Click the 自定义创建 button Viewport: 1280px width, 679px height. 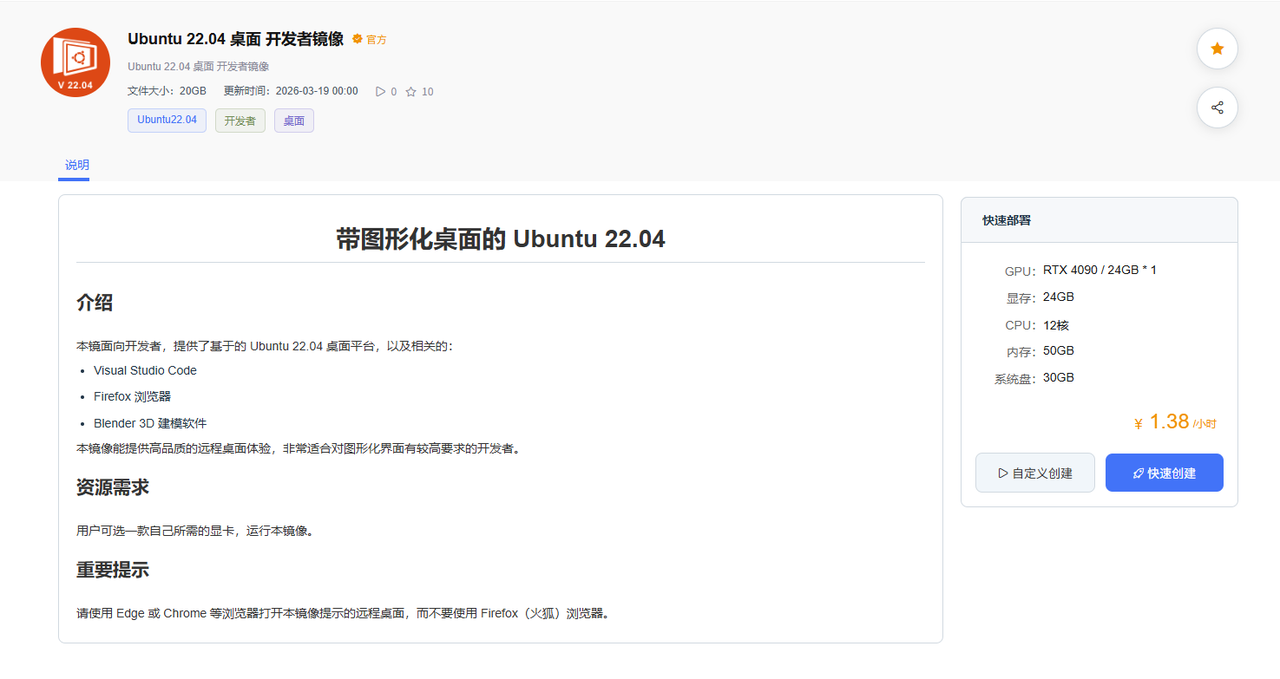pos(1035,473)
